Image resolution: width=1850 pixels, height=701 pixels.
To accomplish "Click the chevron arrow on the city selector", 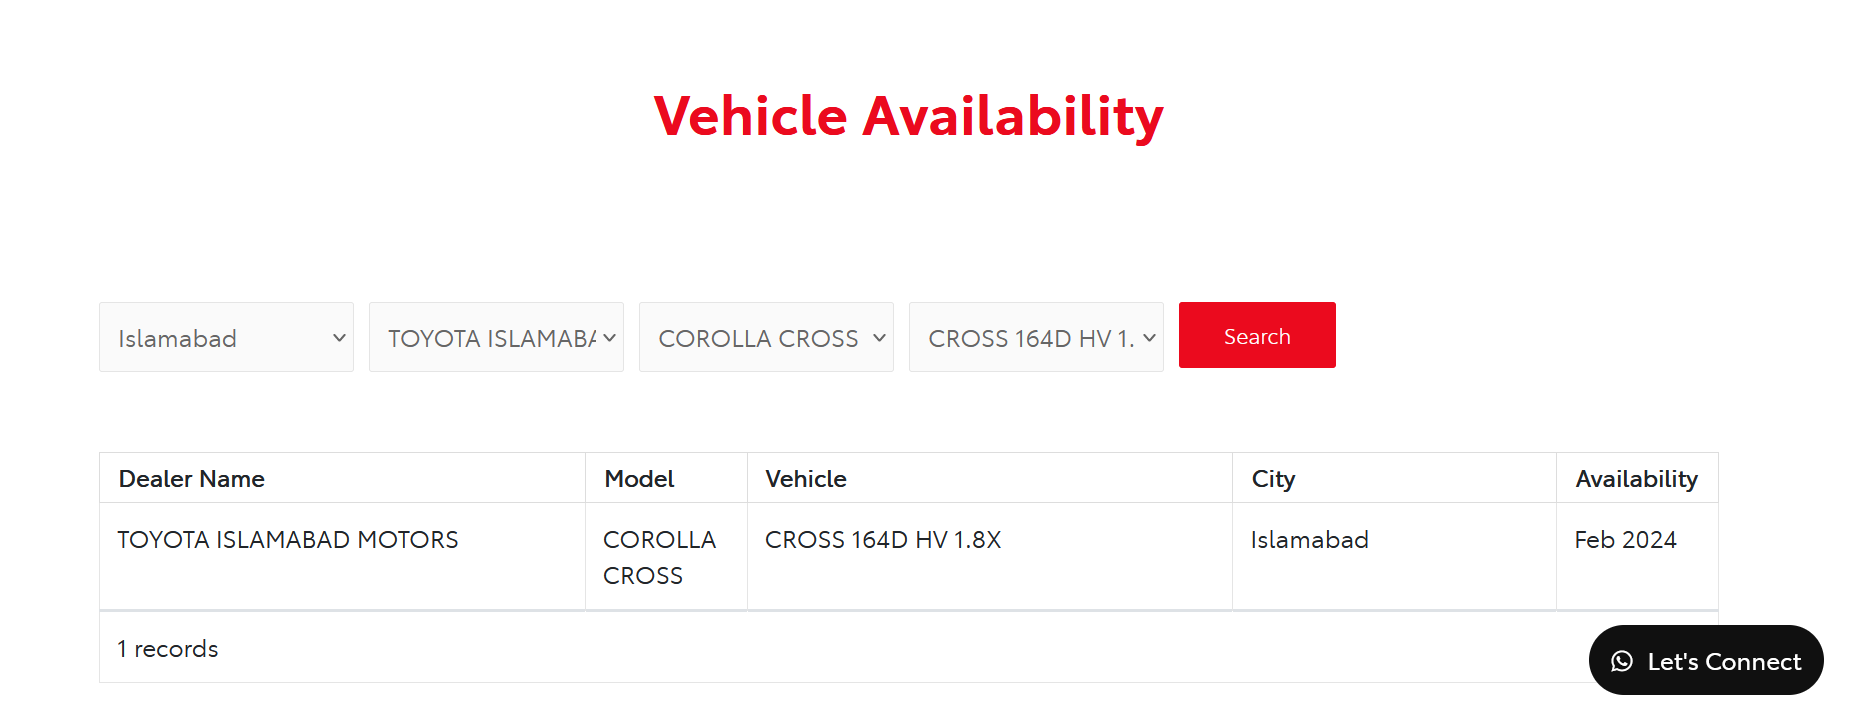I will click(x=339, y=337).
